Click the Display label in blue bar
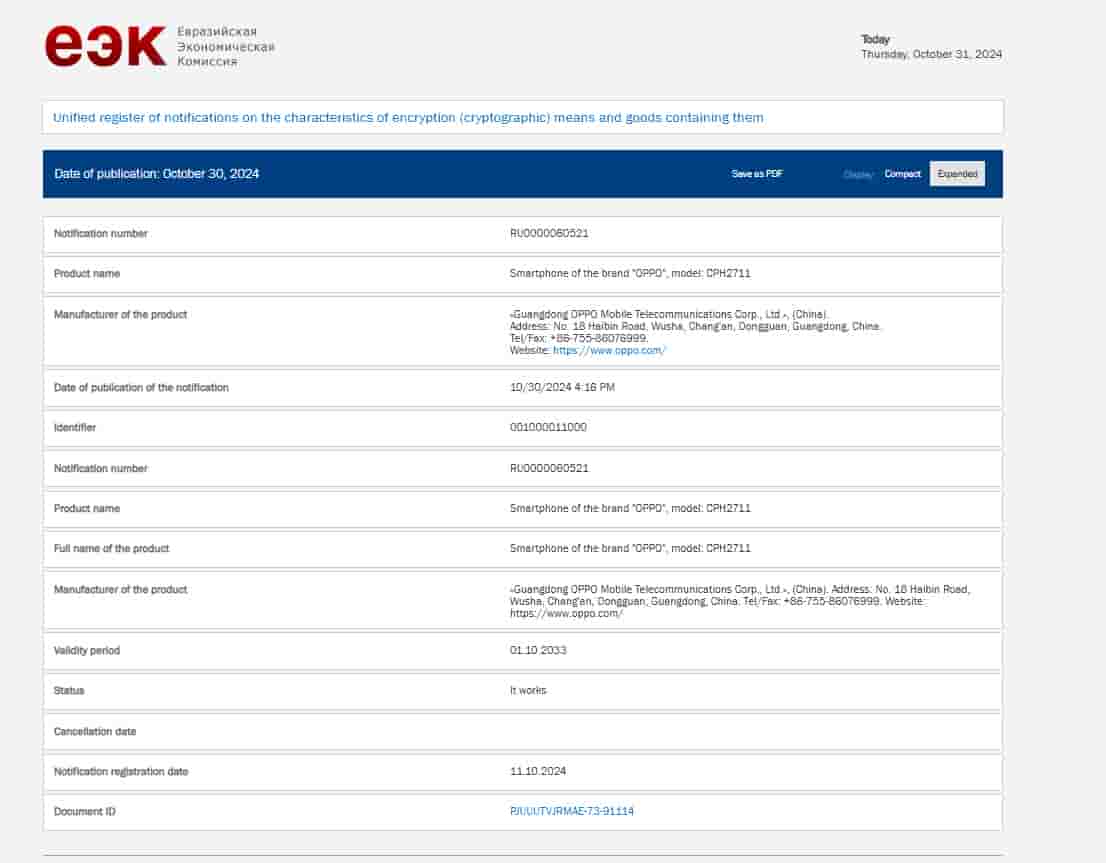Viewport: 1106px width, 863px height. coord(858,174)
